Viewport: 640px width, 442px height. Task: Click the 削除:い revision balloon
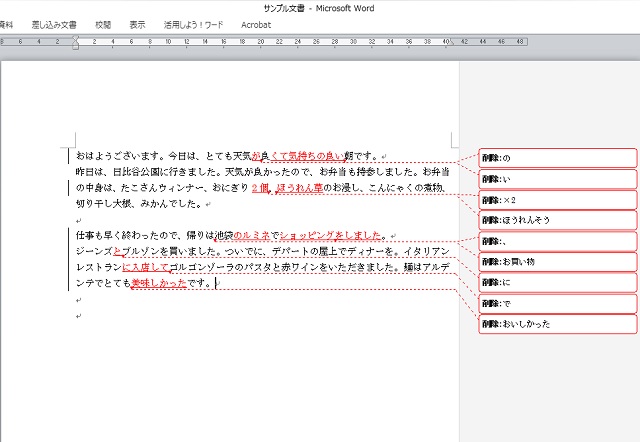point(557,179)
